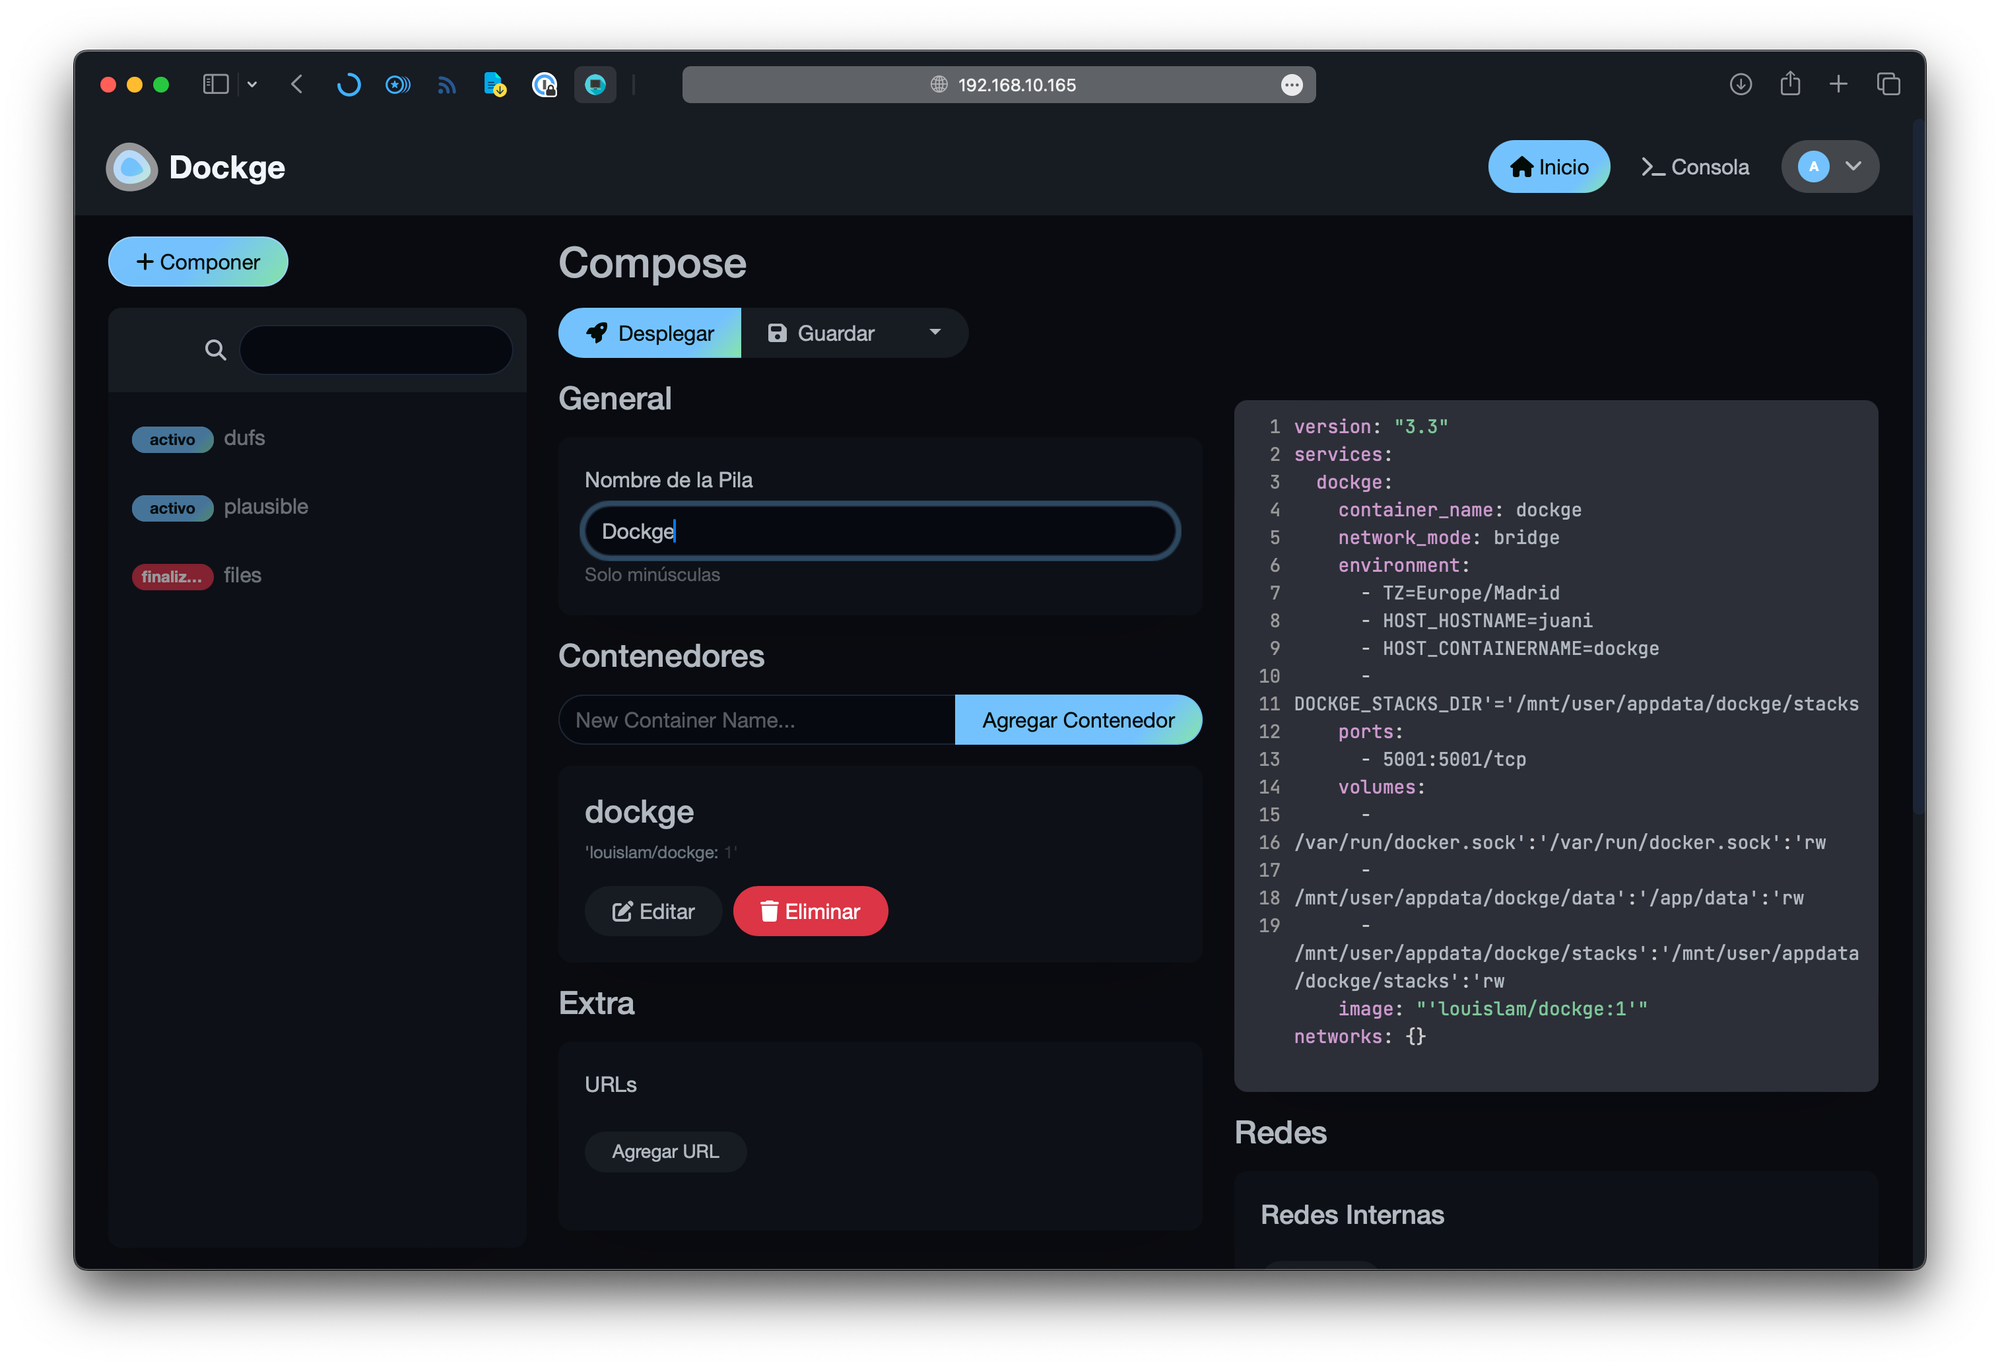Click the page vertical scrollbar
This screenshot has width=2000, height=1368.
(1918, 466)
